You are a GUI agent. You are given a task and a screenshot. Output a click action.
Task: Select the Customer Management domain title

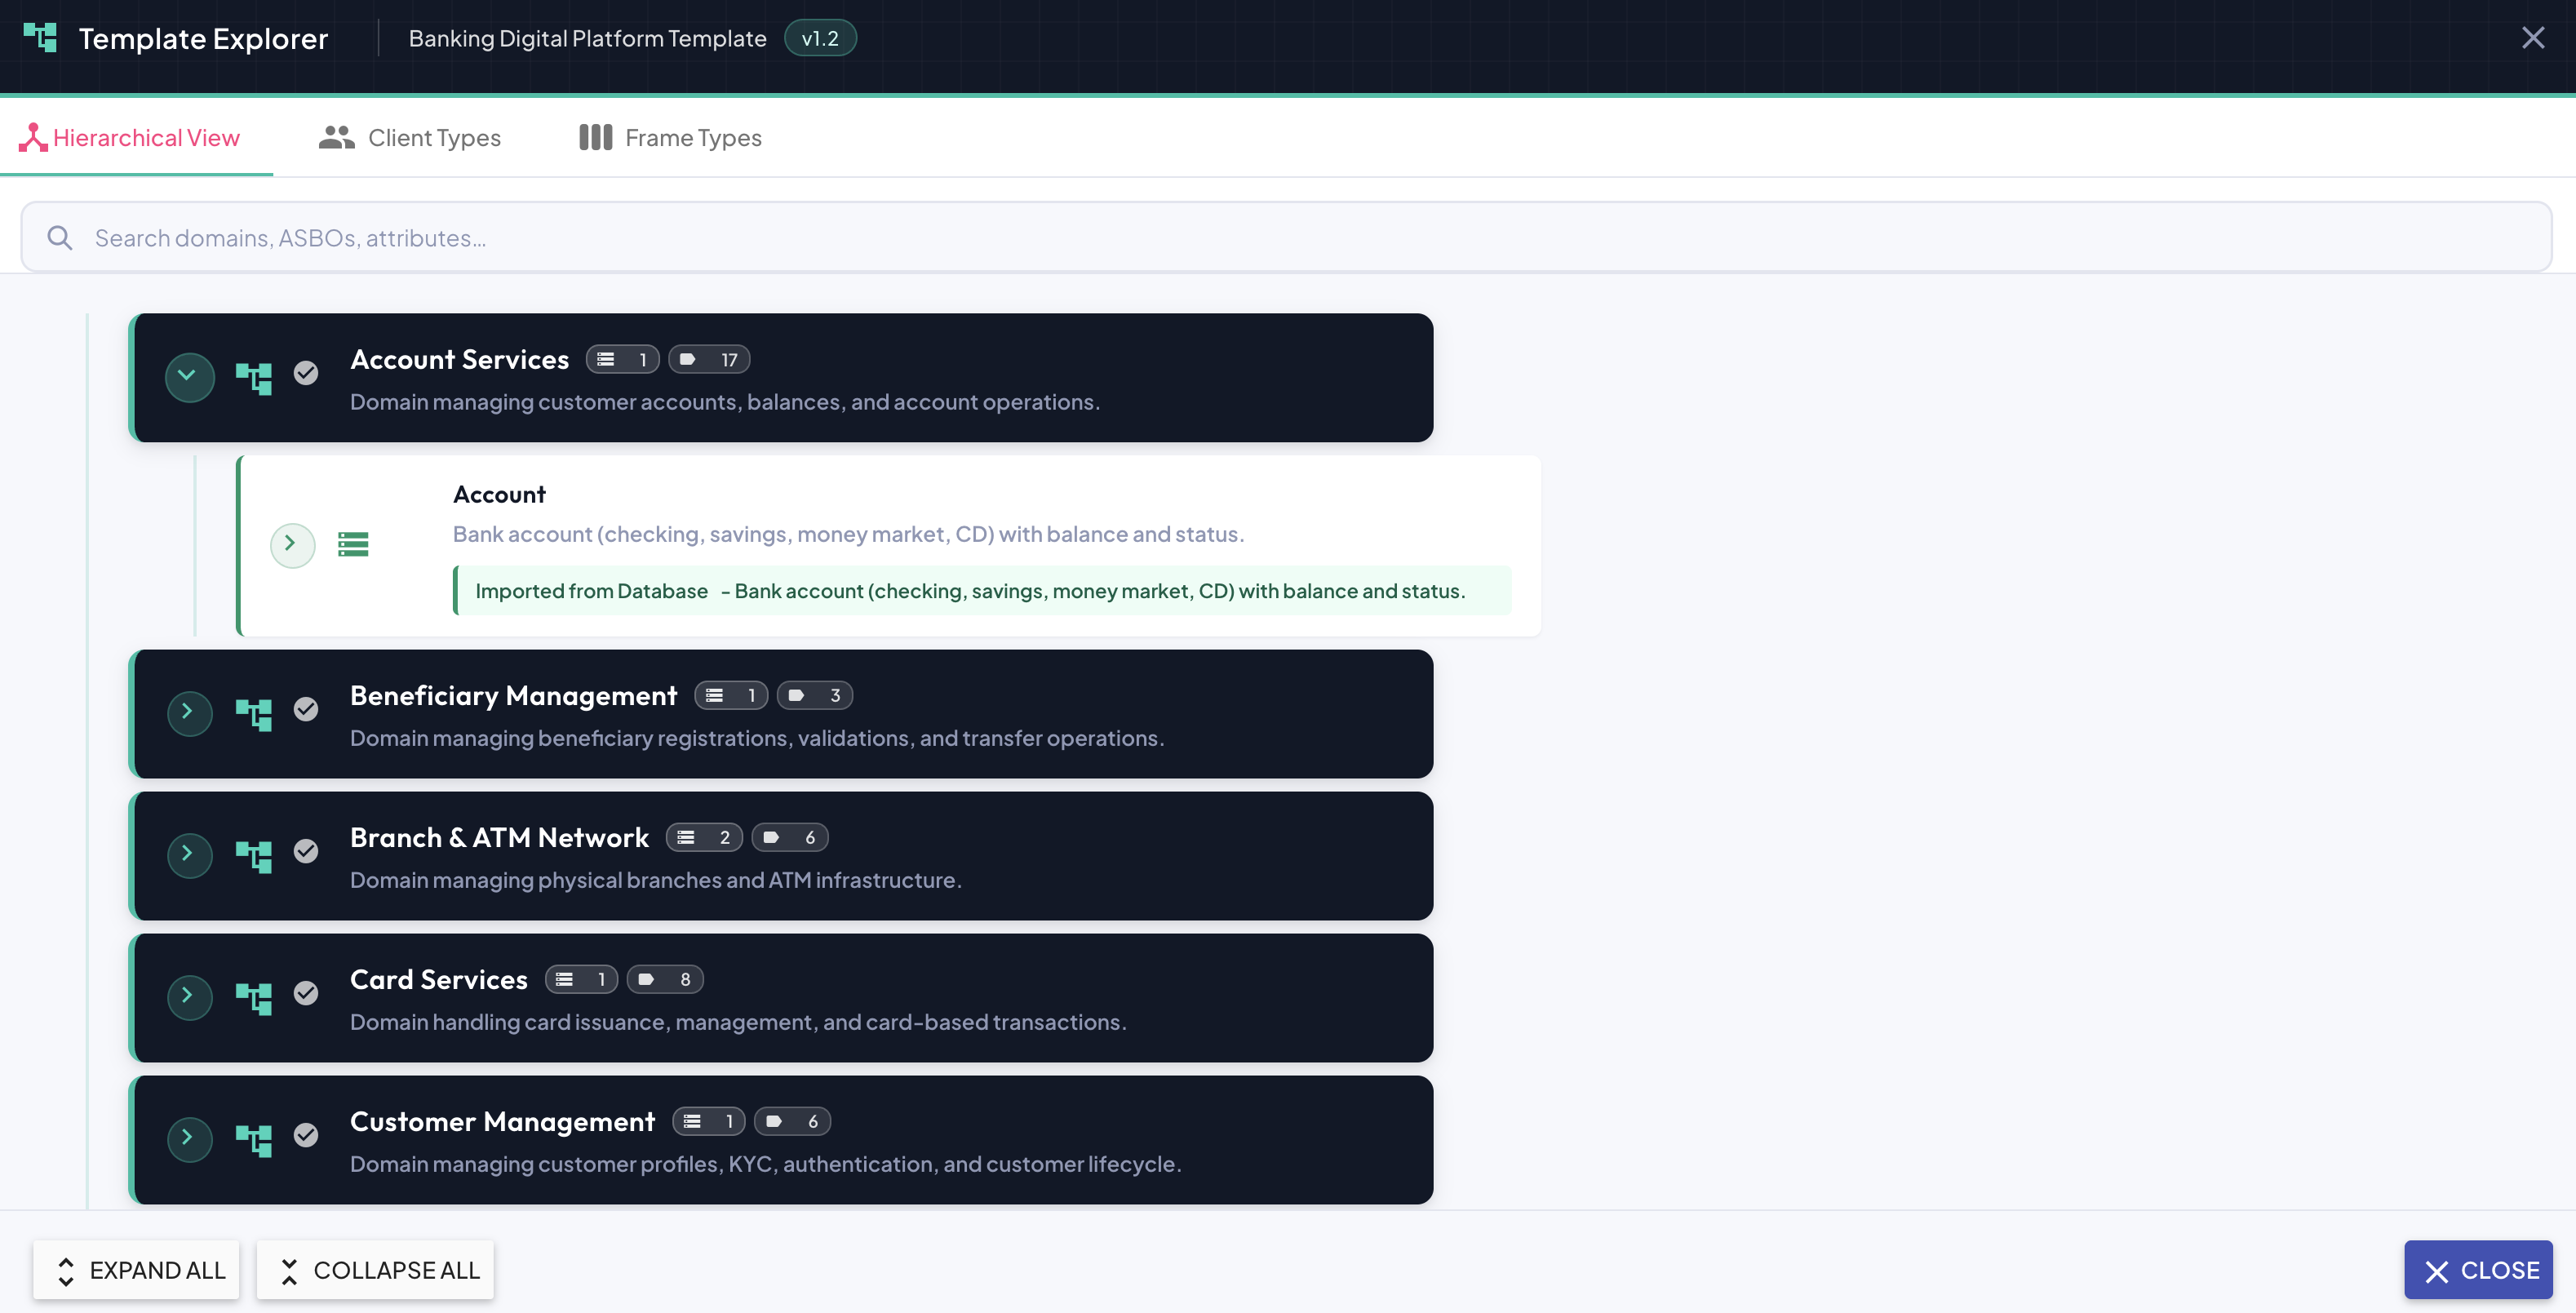click(x=502, y=1122)
